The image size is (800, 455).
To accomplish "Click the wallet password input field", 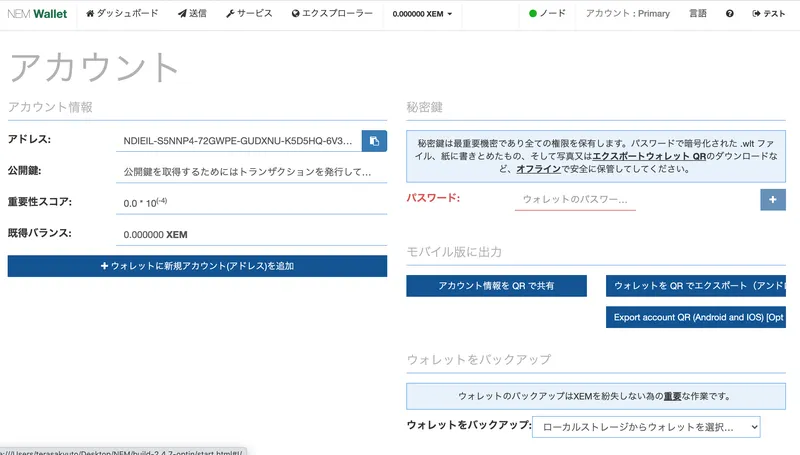I will pos(575,199).
